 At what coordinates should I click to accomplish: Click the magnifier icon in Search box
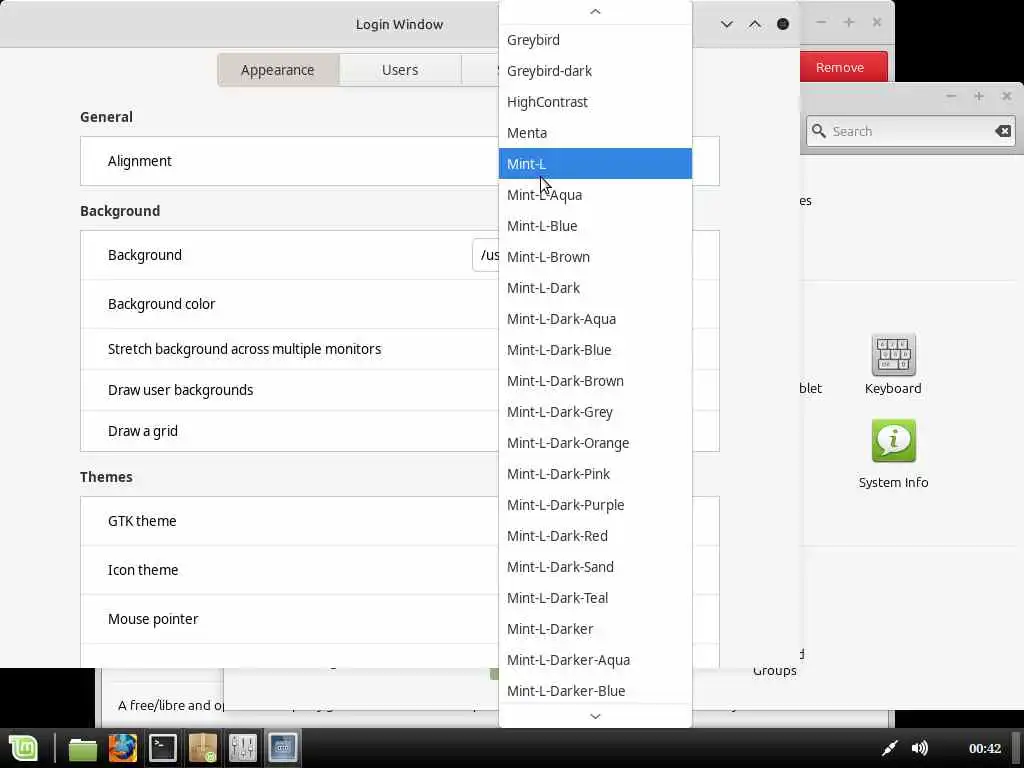818,131
